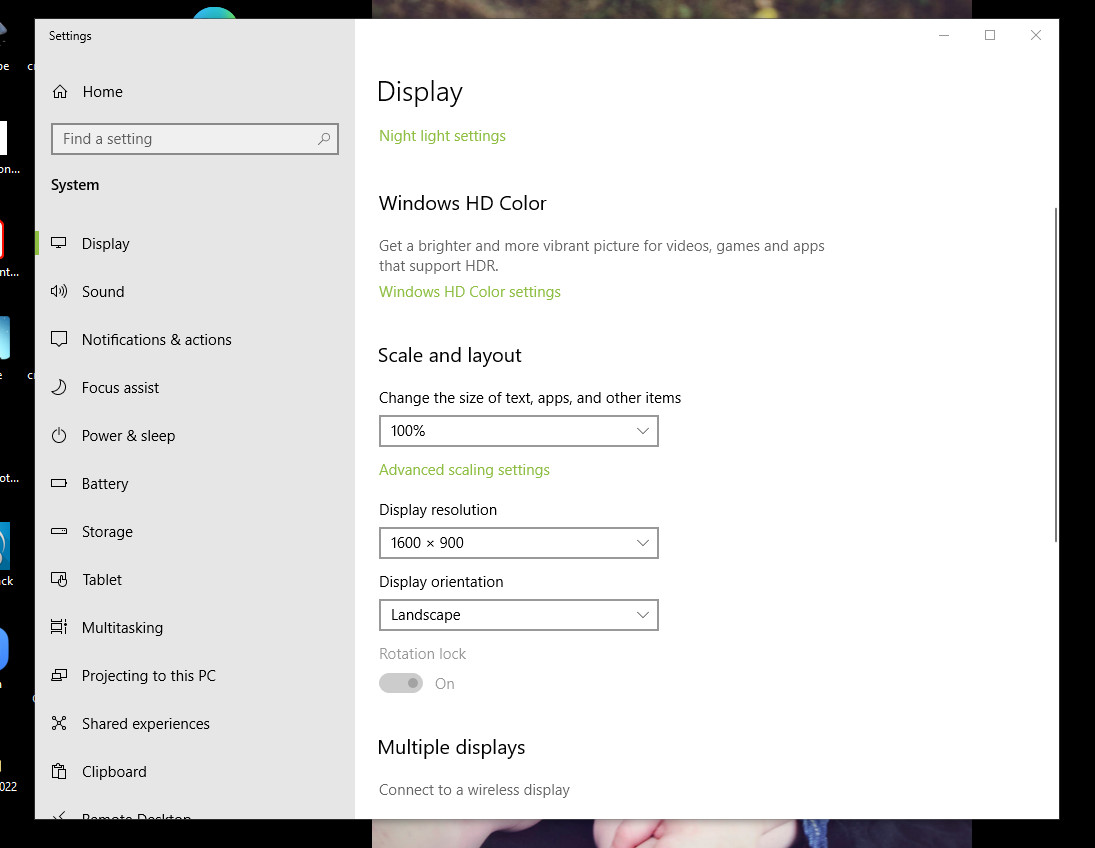
Task: Go to the Tablet settings page
Action: (x=102, y=580)
